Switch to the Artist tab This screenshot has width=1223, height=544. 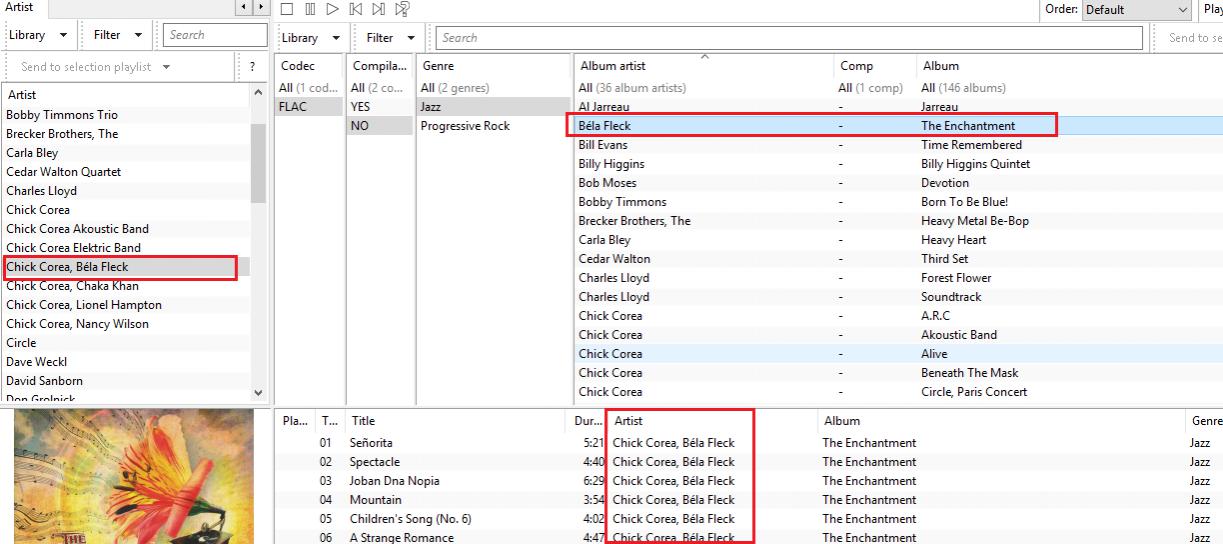pos(20,7)
